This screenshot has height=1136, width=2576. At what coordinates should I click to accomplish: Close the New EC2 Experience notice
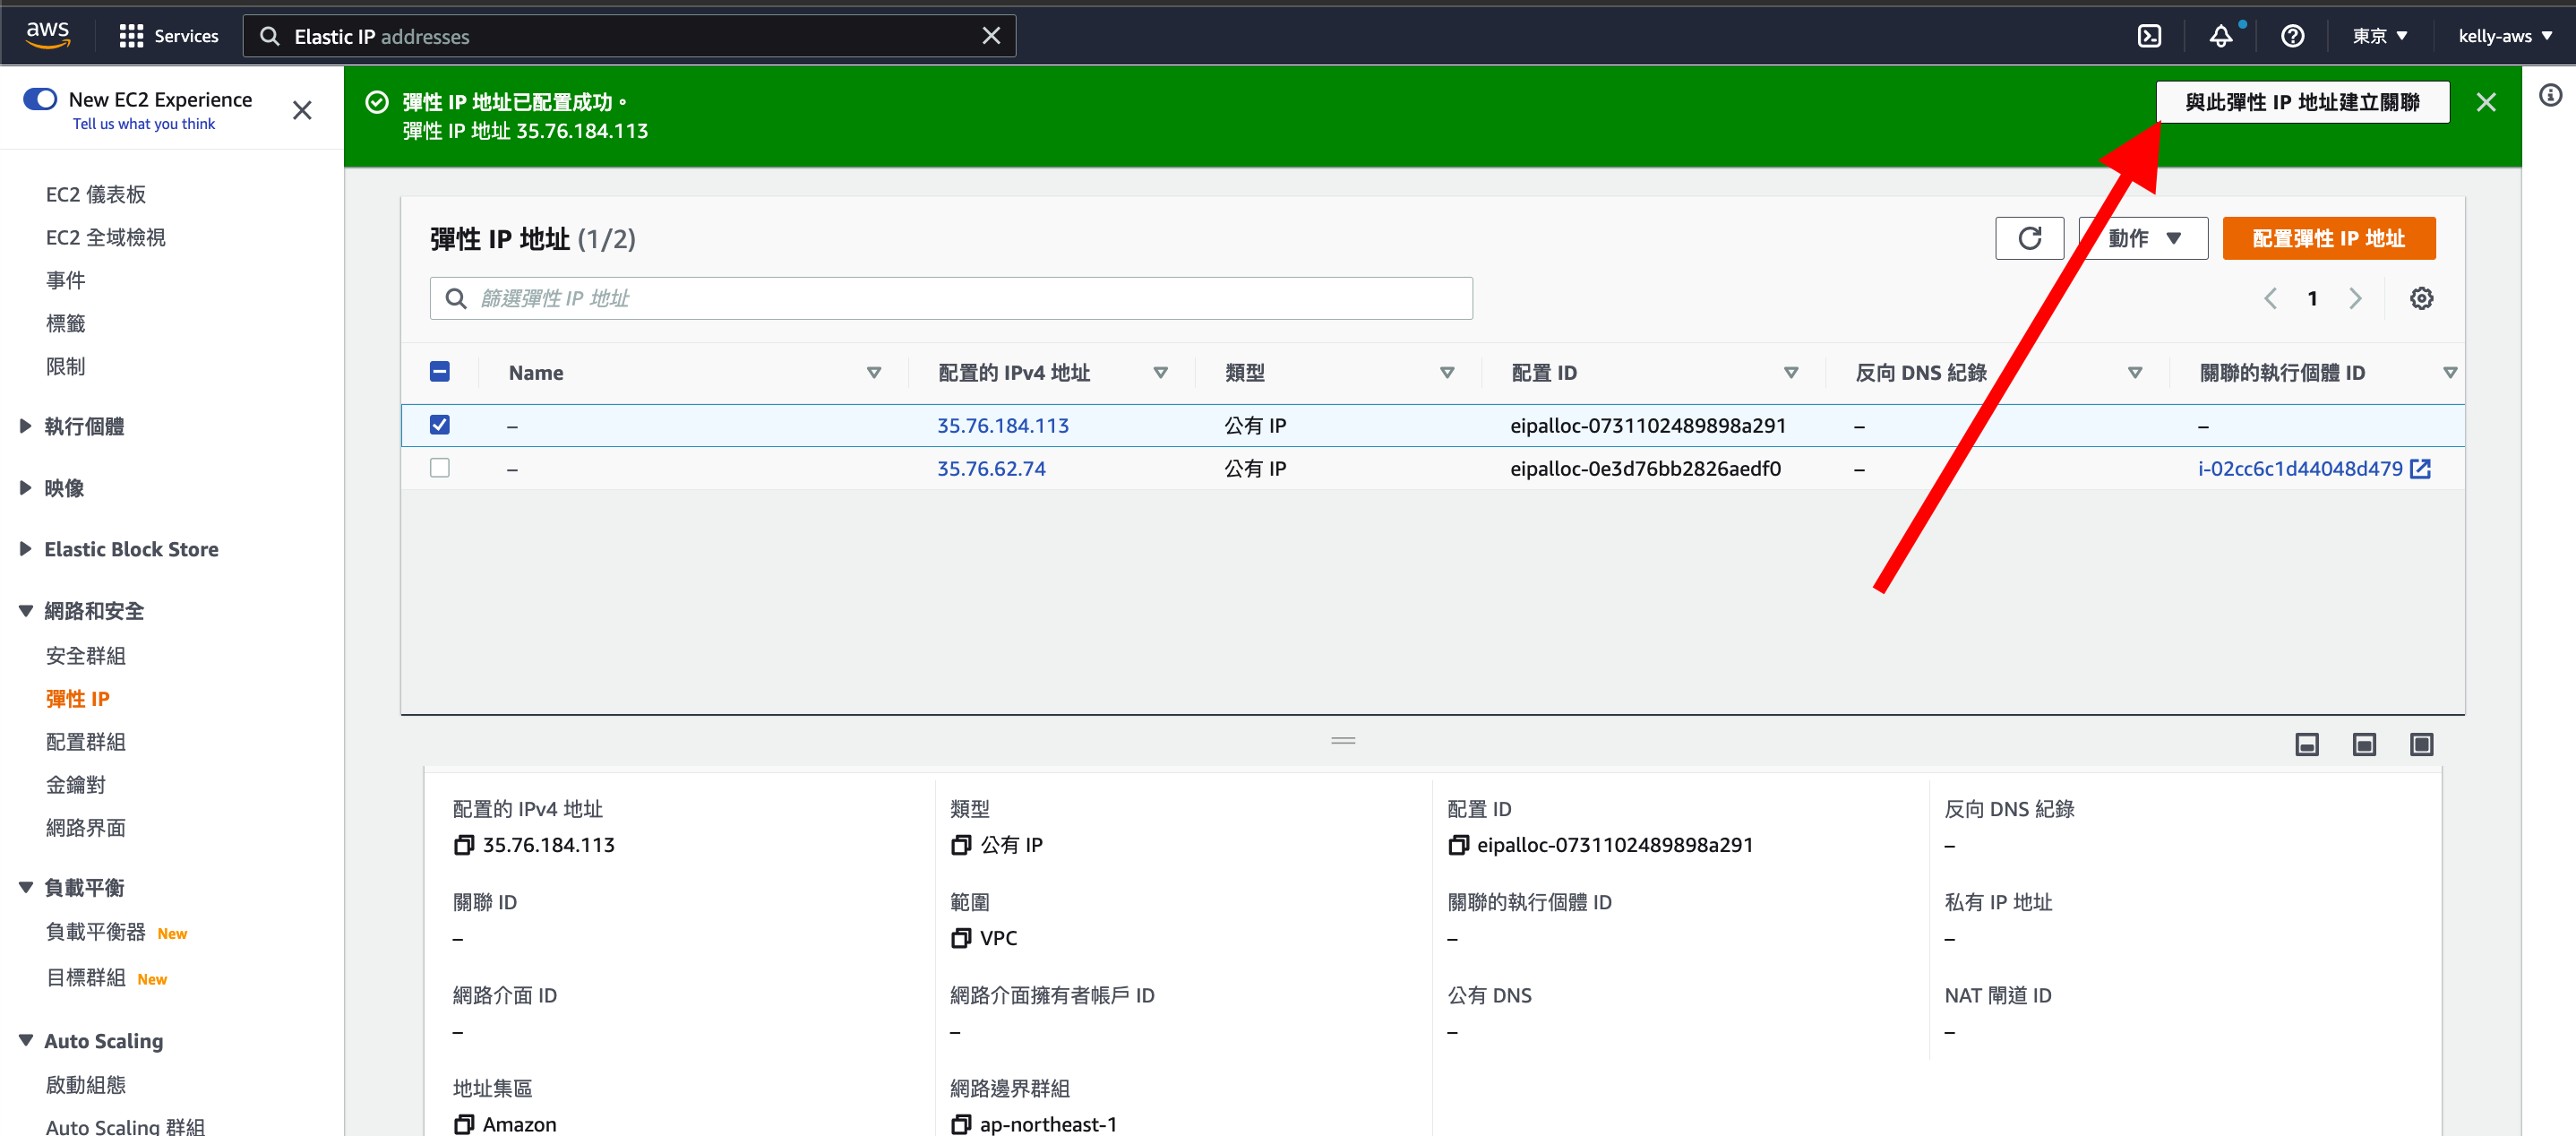point(302,110)
